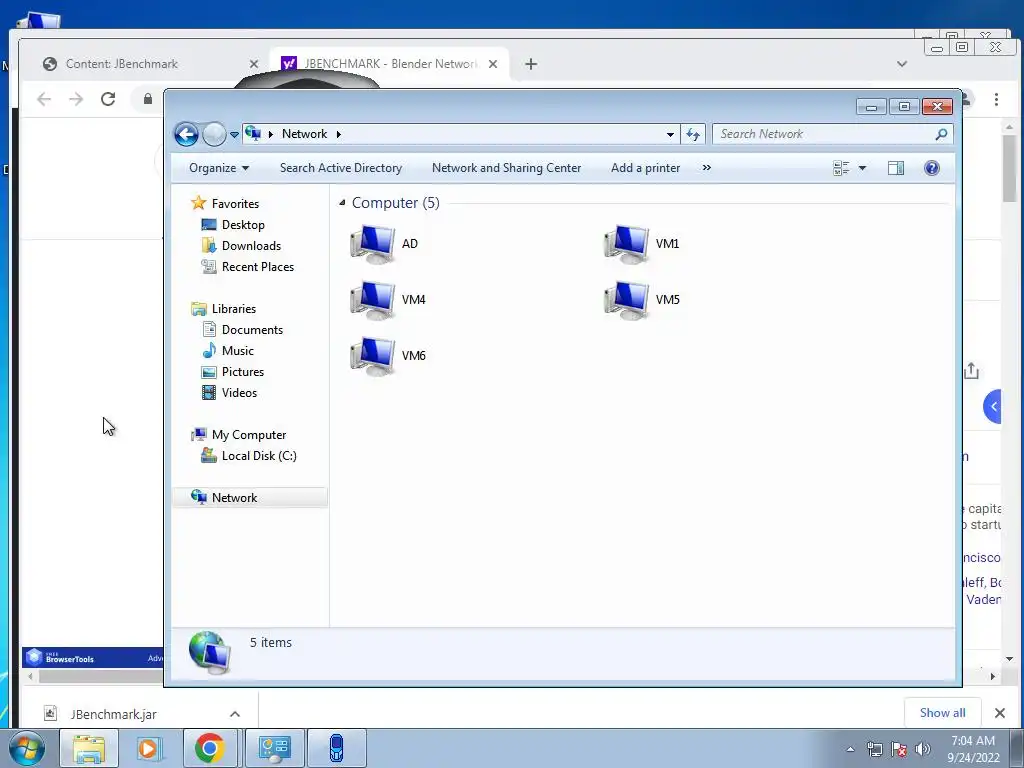This screenshot has width=1024, height=768.
Task: Show hidden tray icons arrow
Action: click(850, 749)
